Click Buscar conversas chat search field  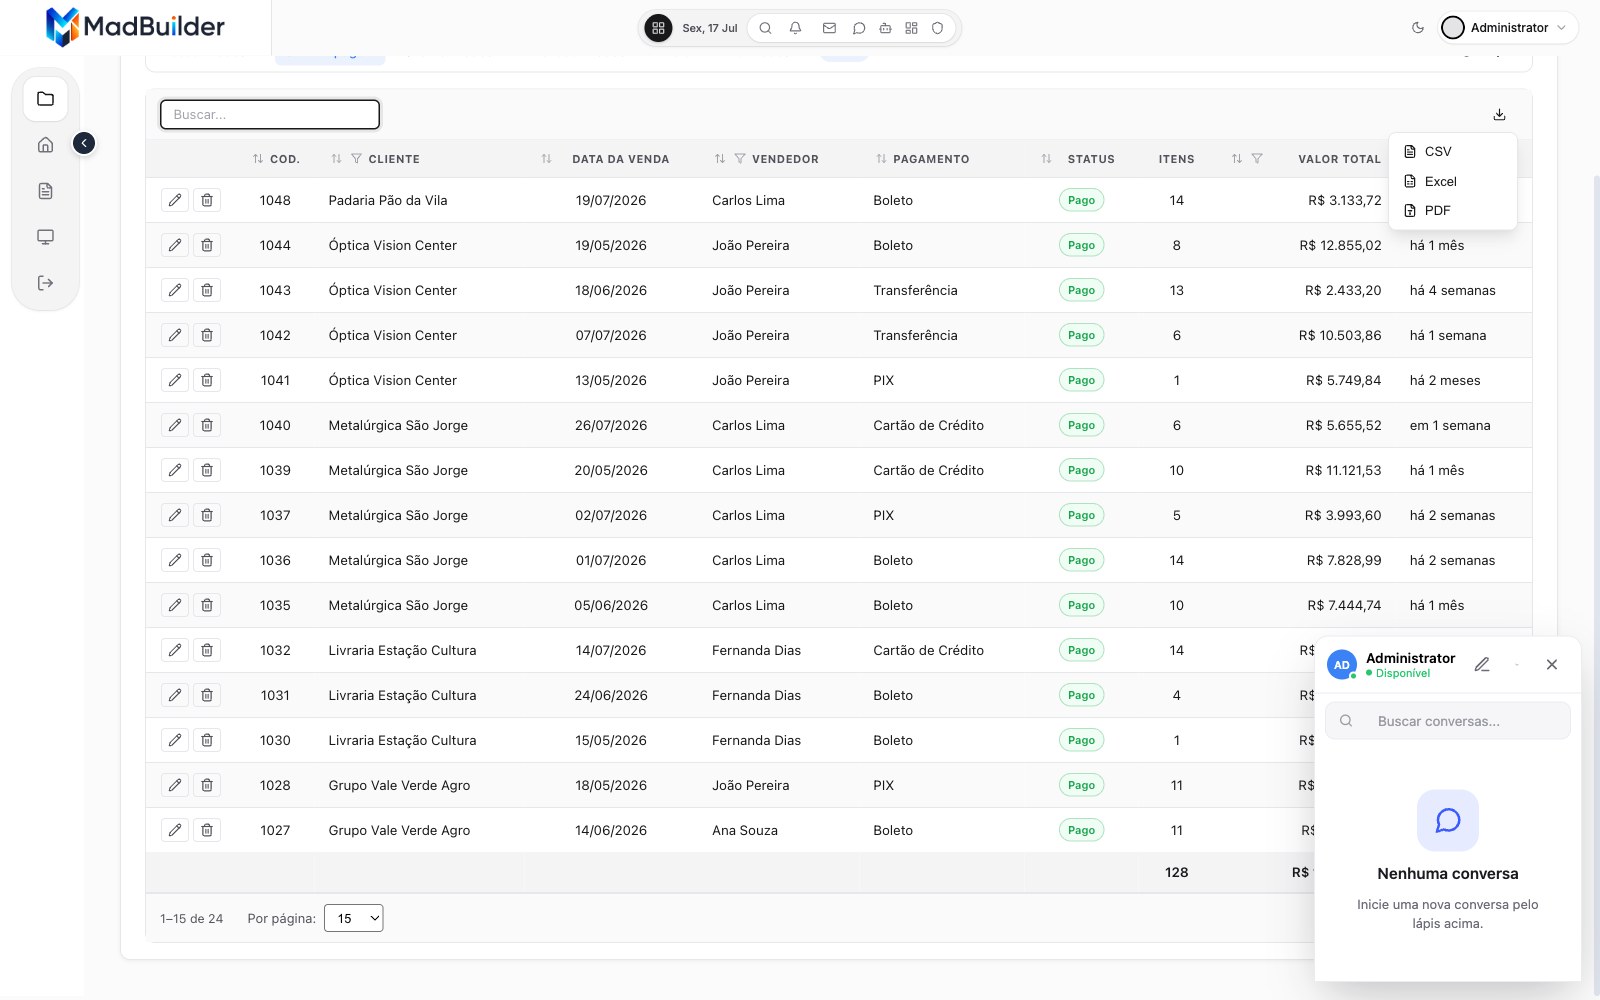pos(1448,721)
